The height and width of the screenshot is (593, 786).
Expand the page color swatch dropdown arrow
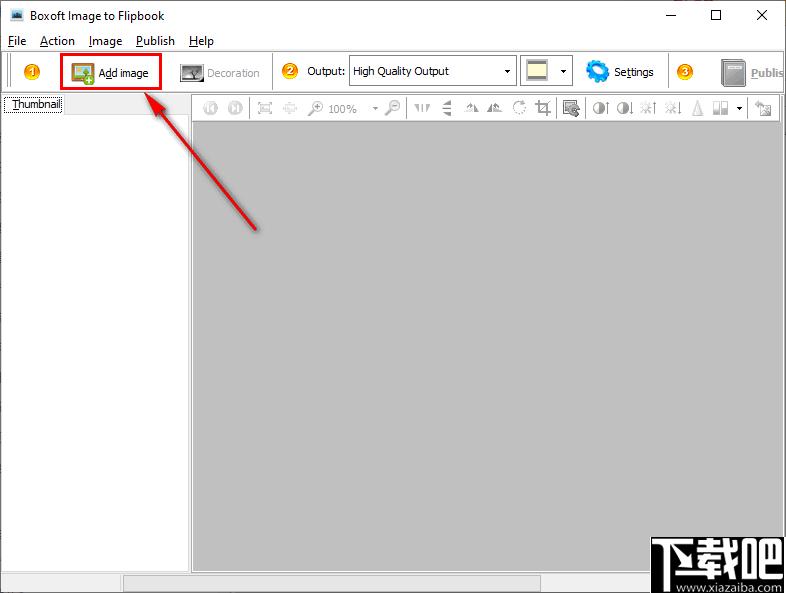point(563,71)
